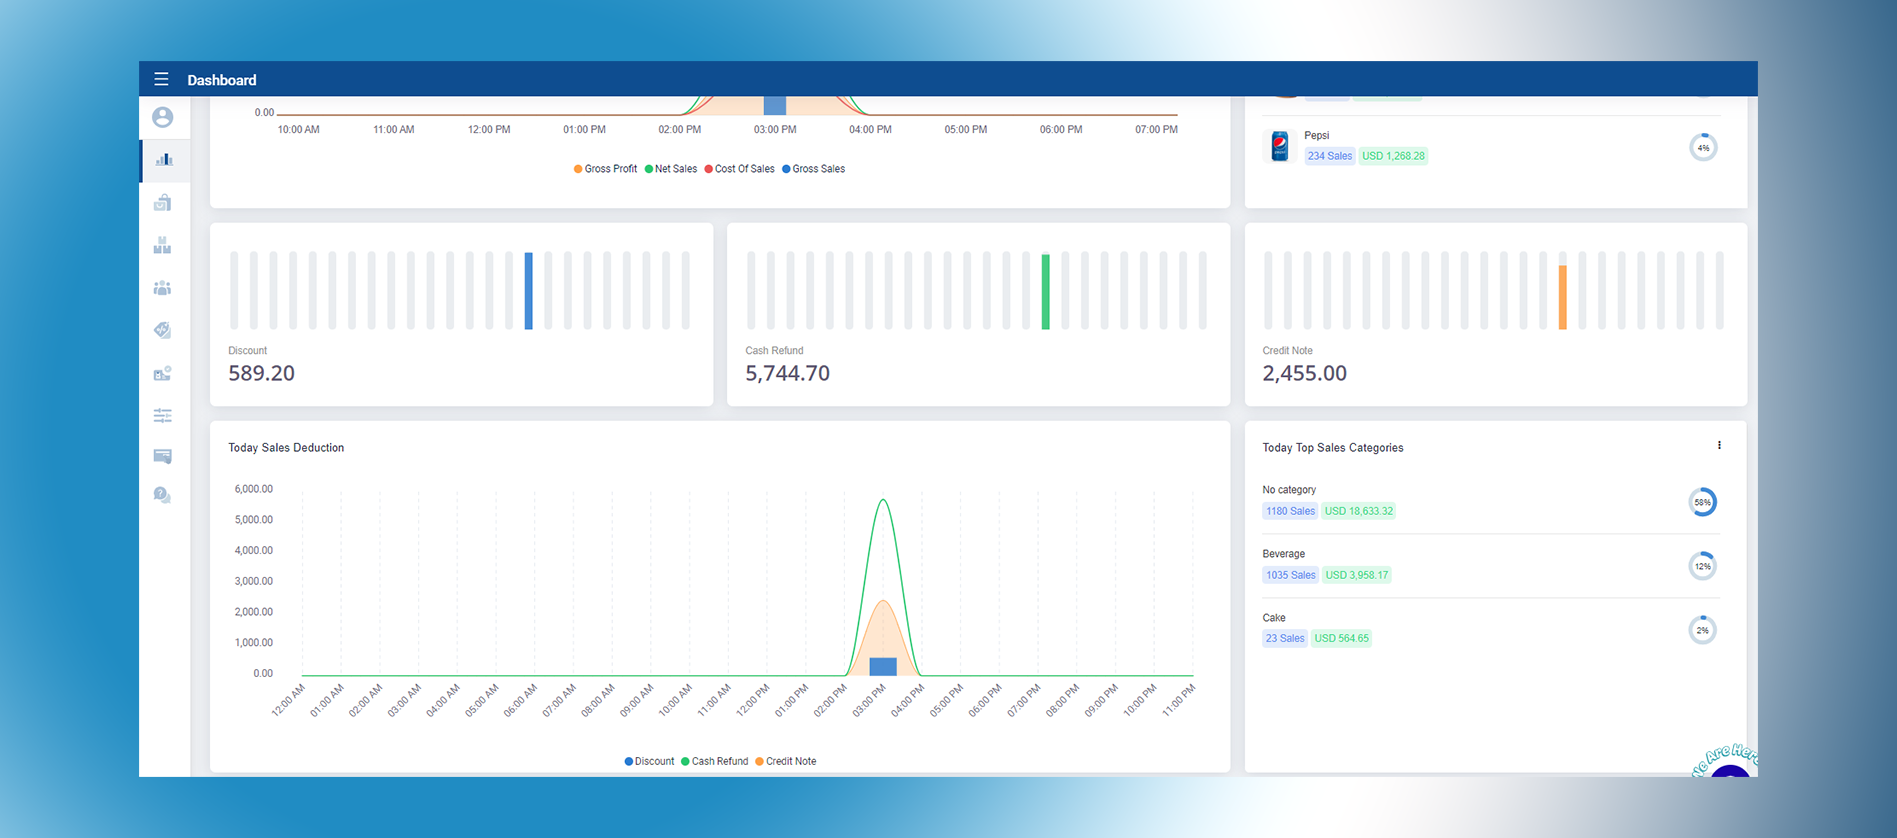Open the customers group icon
The width and height of the screenshot is (1897, 838).
tap(163, 288)
